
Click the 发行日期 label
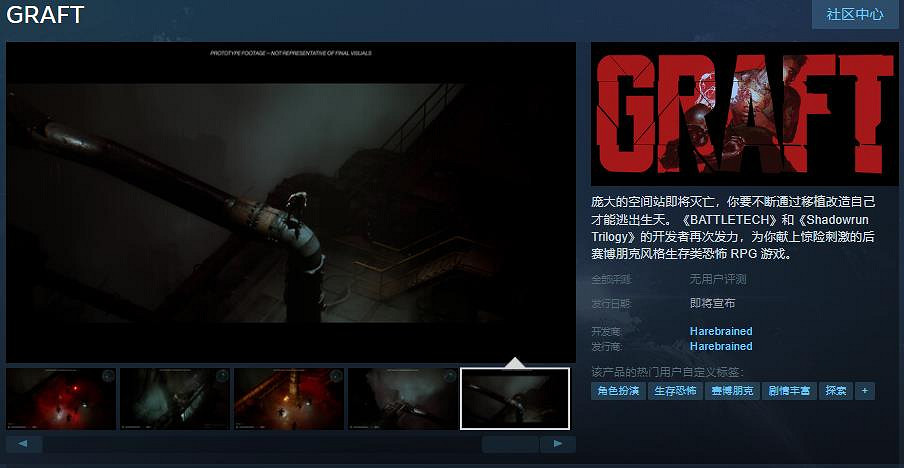612,303
